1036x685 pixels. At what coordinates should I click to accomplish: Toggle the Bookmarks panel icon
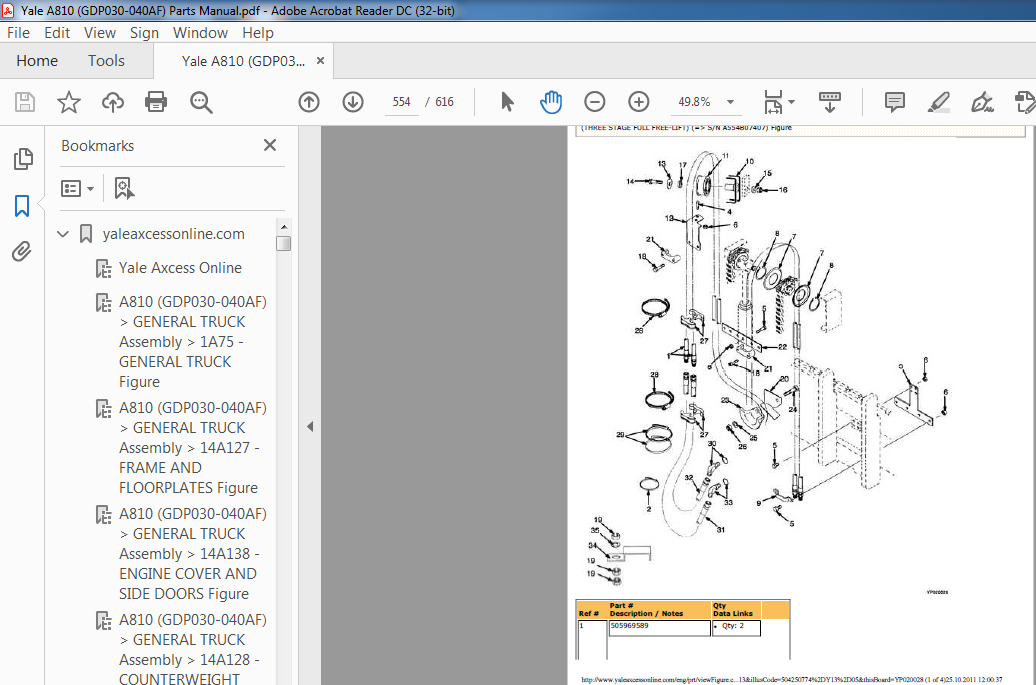point(22,205)
